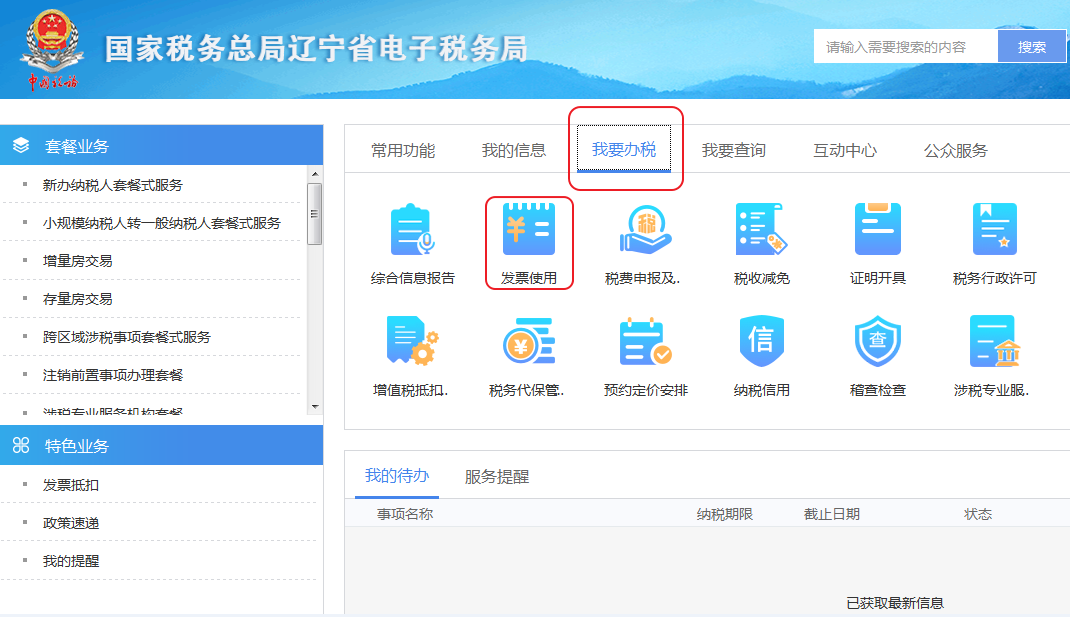Click the 套餐业务 stack icon

[x=21, y=145]
